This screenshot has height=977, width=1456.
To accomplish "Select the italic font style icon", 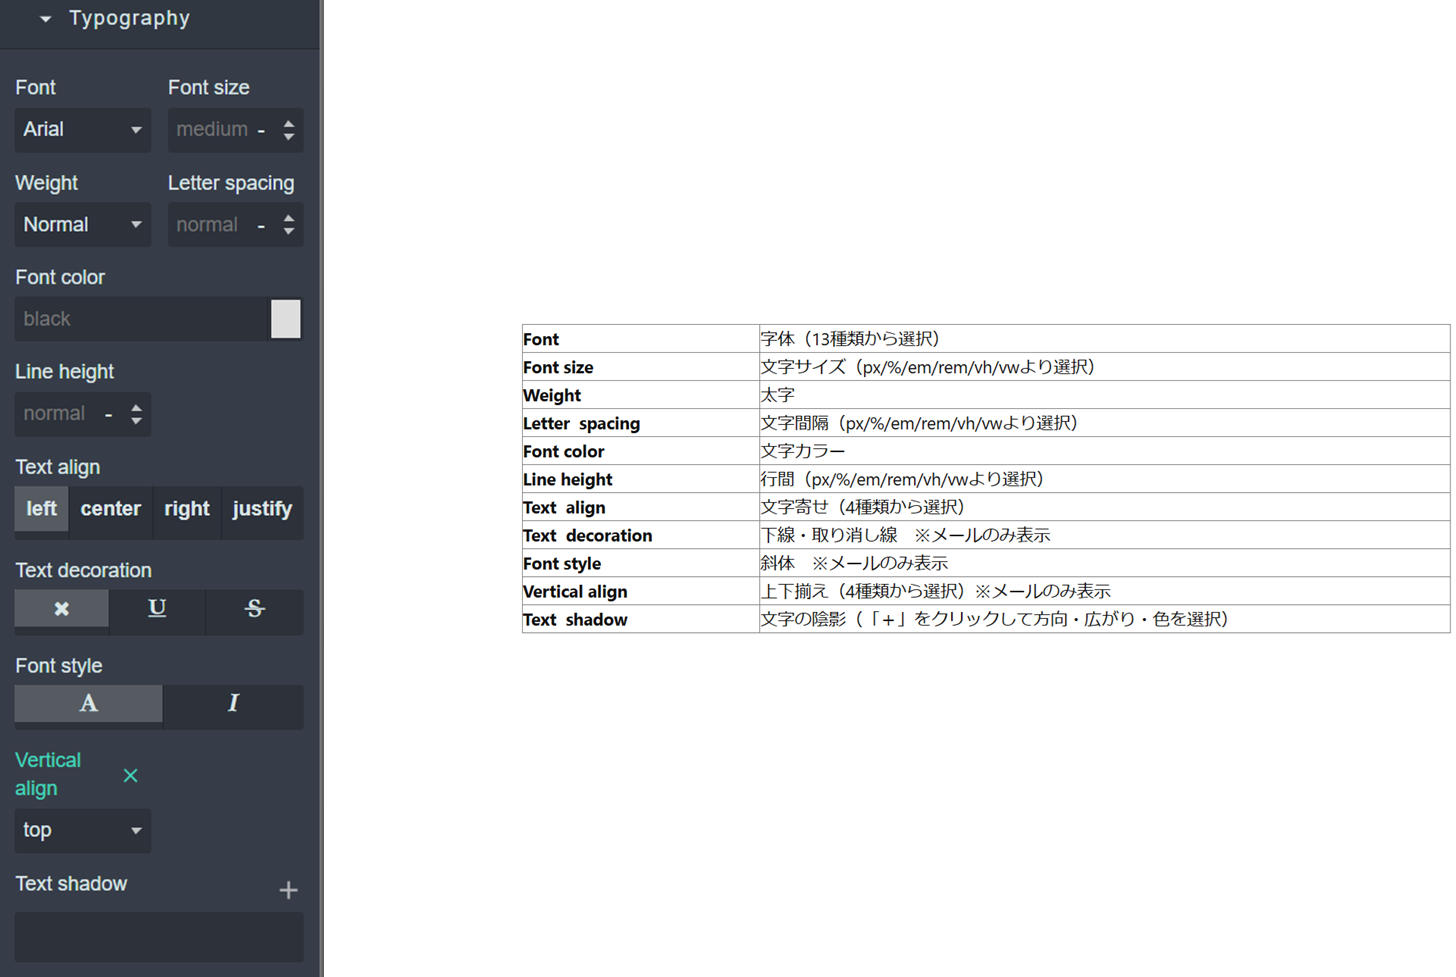I will pos(233,704).
